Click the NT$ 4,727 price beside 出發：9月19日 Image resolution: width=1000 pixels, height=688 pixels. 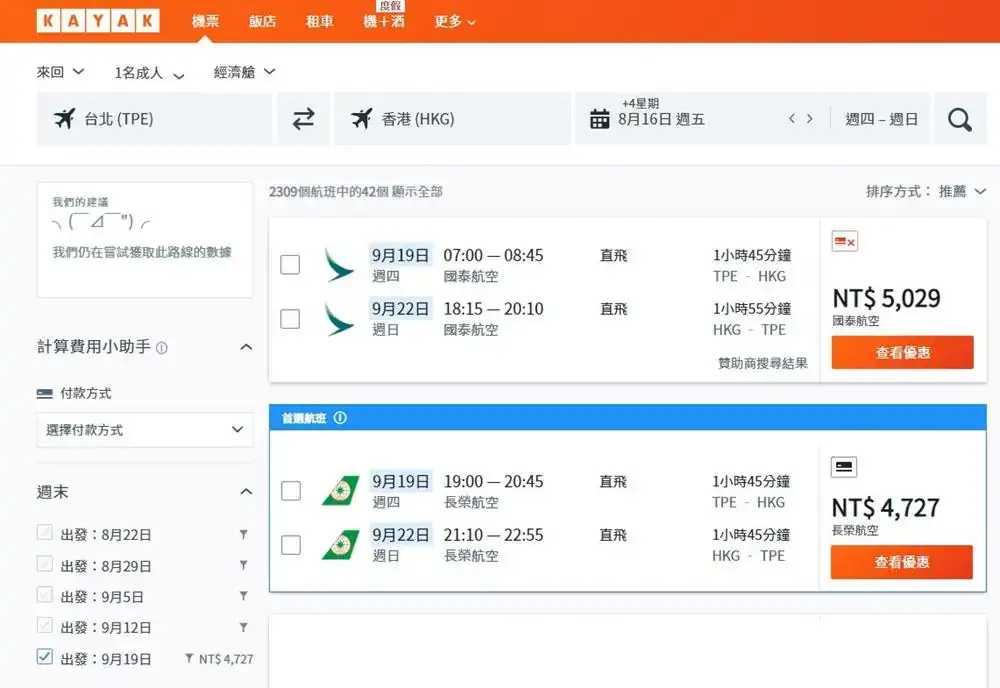[226, 659]
